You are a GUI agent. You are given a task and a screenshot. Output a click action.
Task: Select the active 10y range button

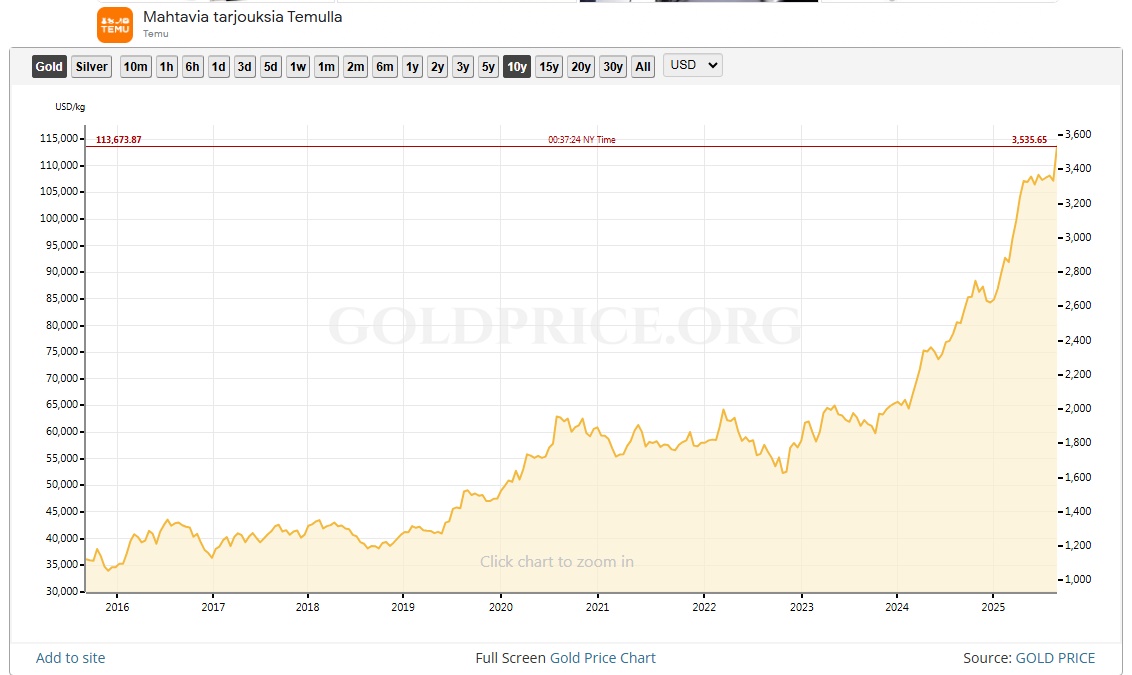[517, 66]
